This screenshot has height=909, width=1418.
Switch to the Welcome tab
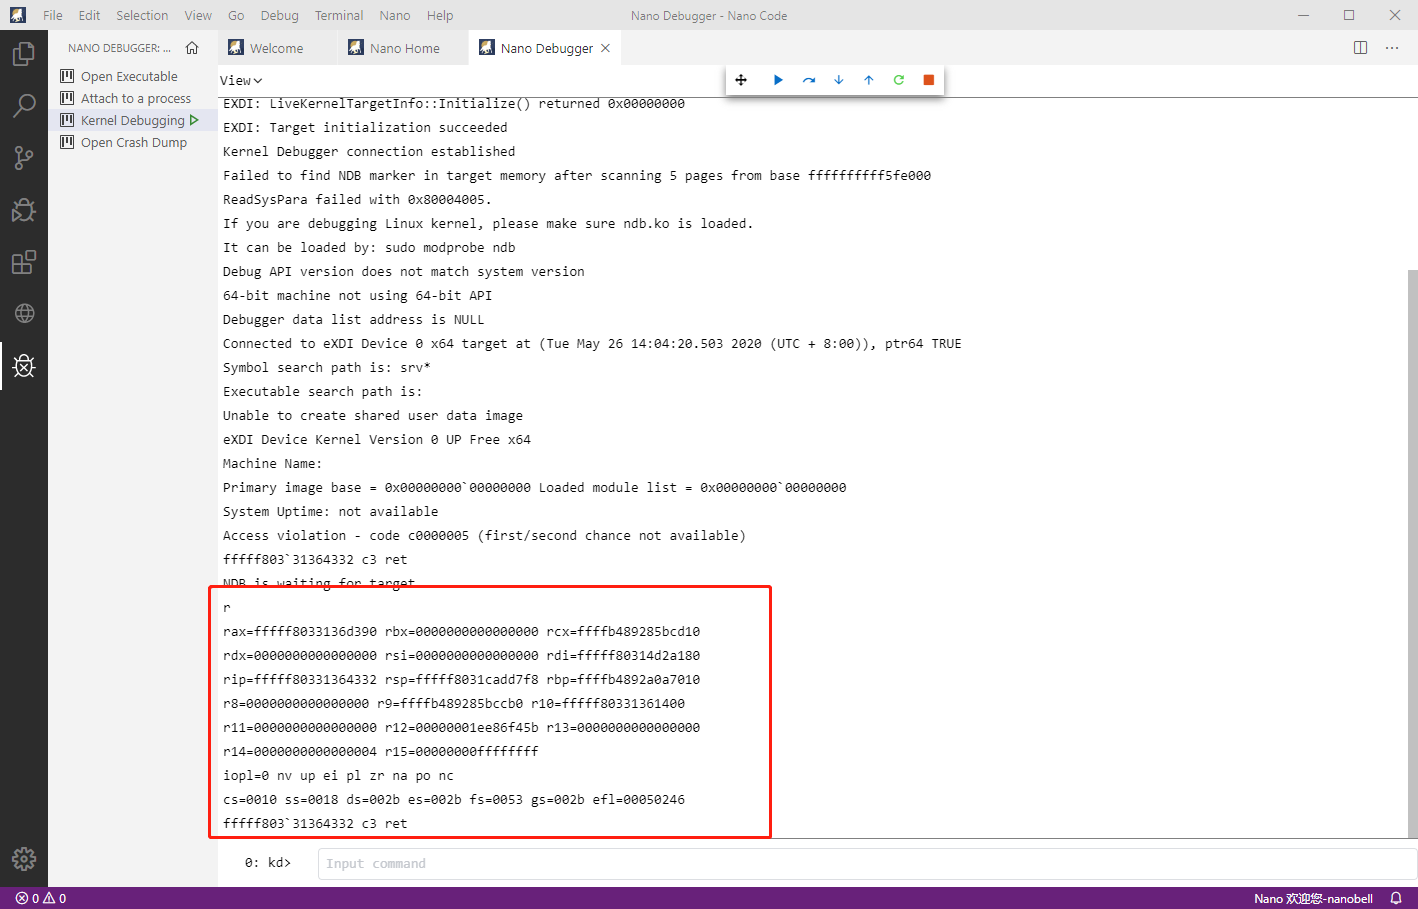click(x=278, y=48)
